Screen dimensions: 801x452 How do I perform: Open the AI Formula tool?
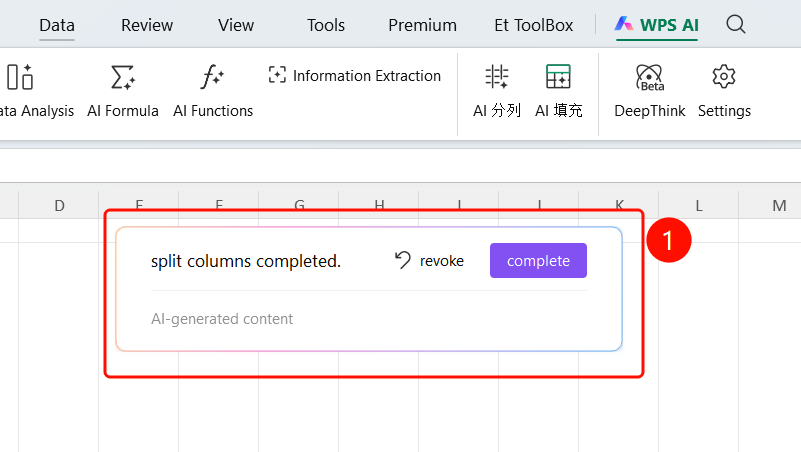click(x=123, y=91)
